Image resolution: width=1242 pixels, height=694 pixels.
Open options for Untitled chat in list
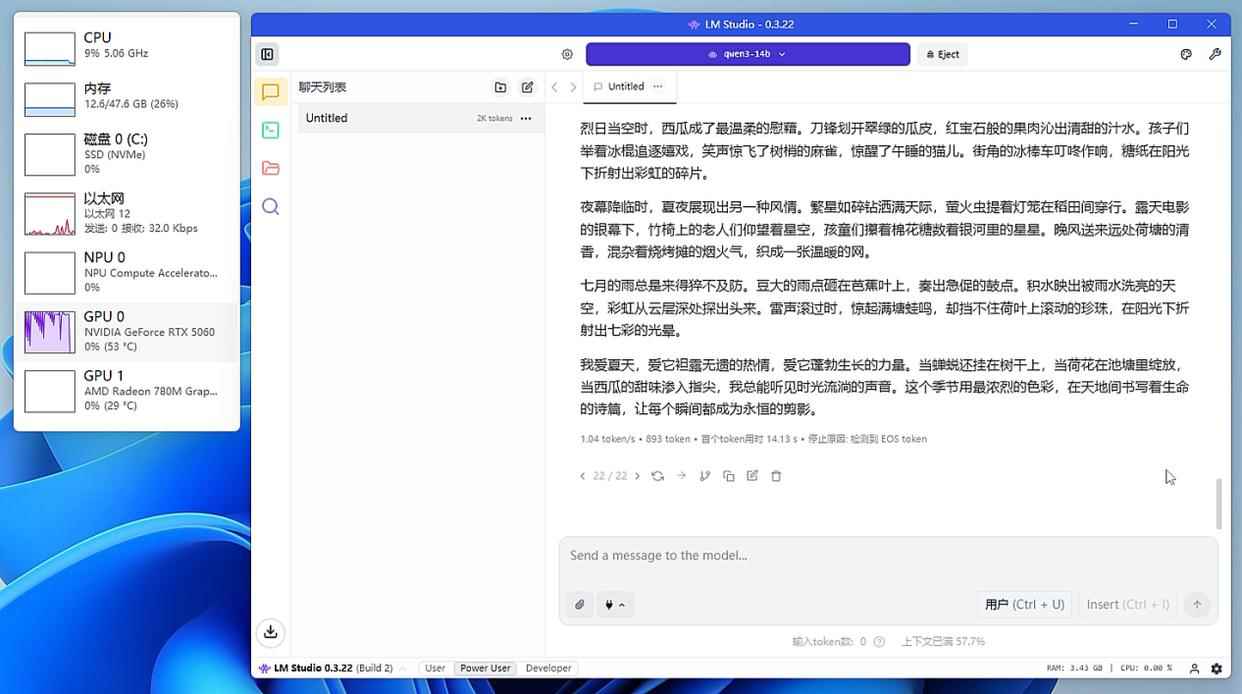tap(526, 118)
